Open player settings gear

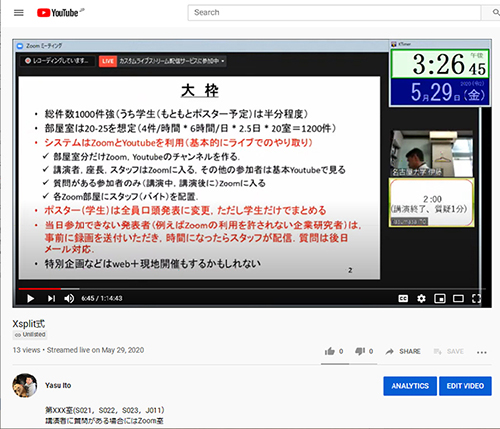point(421,298)
